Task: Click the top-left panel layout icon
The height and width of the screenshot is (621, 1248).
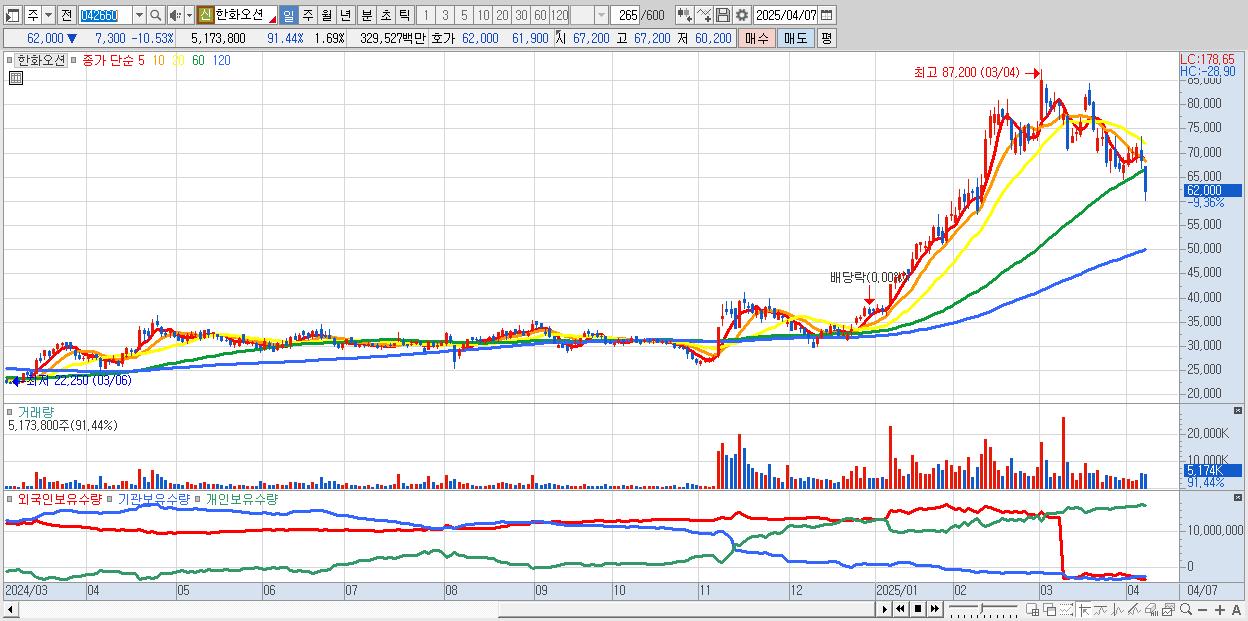Action: pos(11,15)
